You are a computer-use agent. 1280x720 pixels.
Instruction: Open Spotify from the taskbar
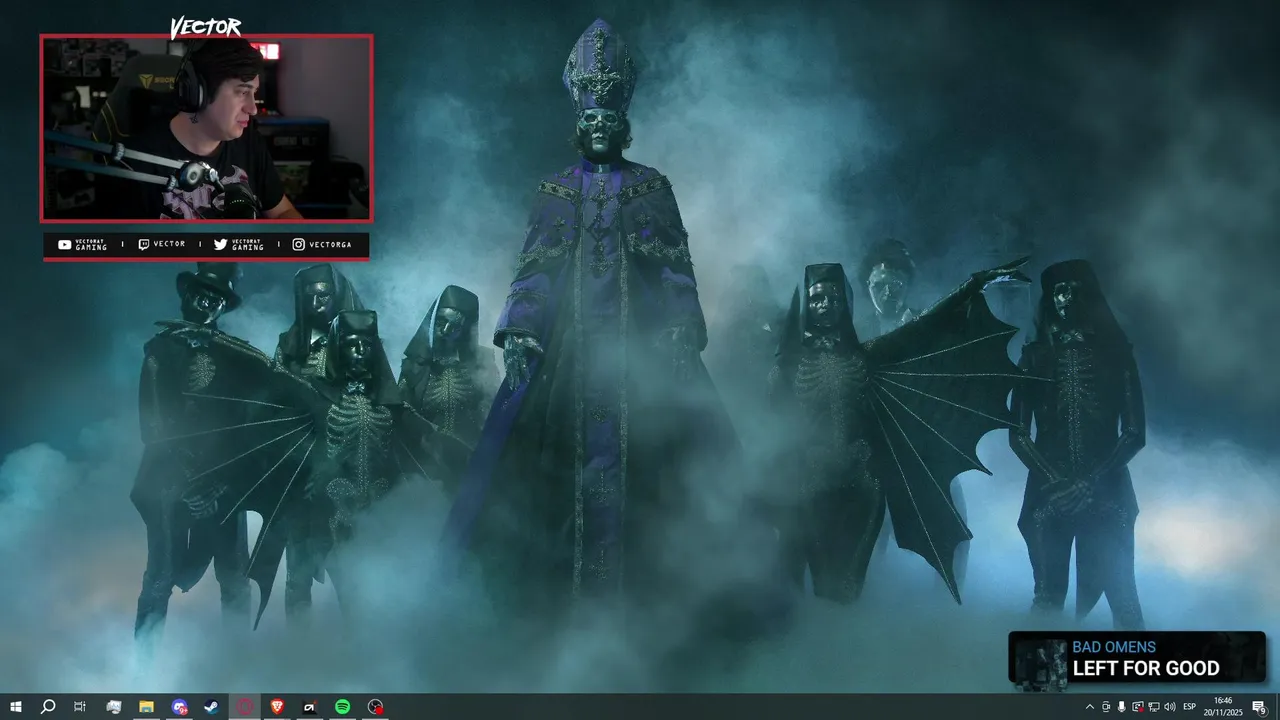click(342, 707)
